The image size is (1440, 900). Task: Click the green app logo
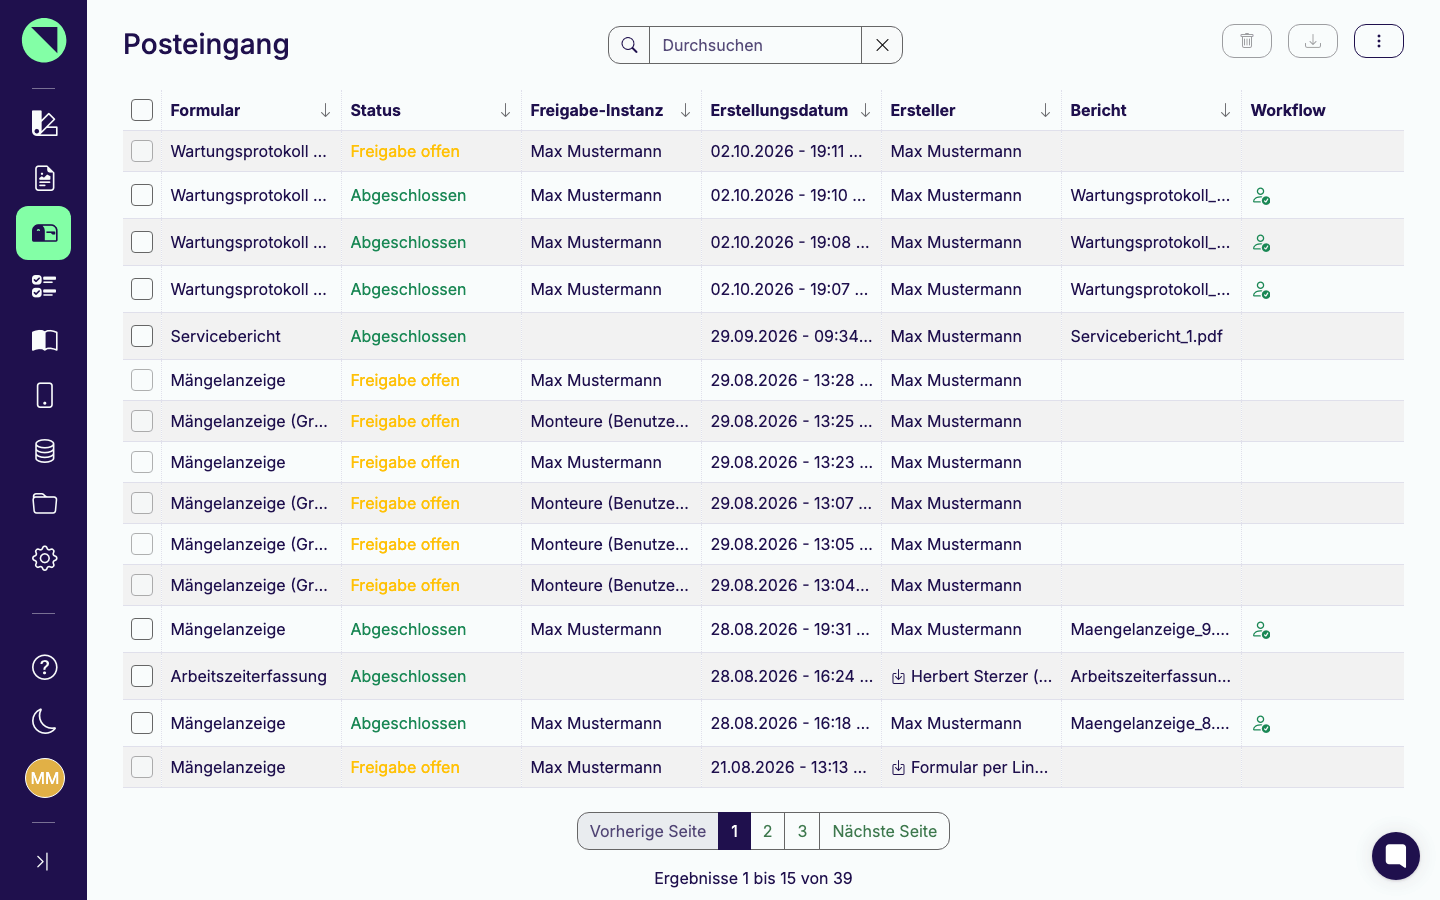point(44,40)
